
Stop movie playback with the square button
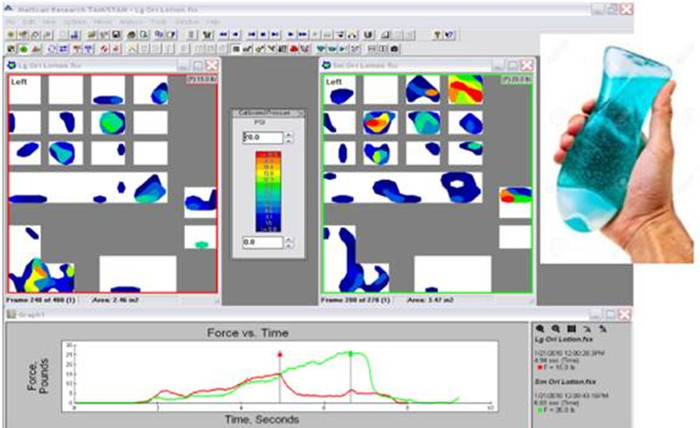(x=263, y=34)
